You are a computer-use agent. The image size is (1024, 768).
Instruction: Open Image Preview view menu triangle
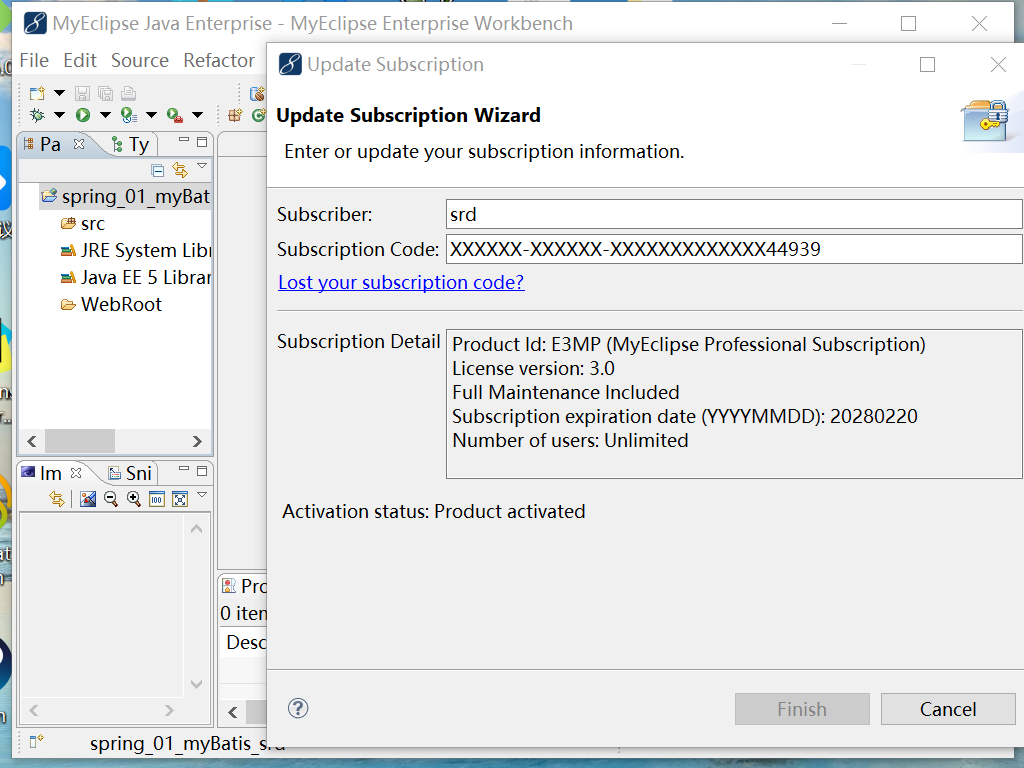[x=202, y=496]
